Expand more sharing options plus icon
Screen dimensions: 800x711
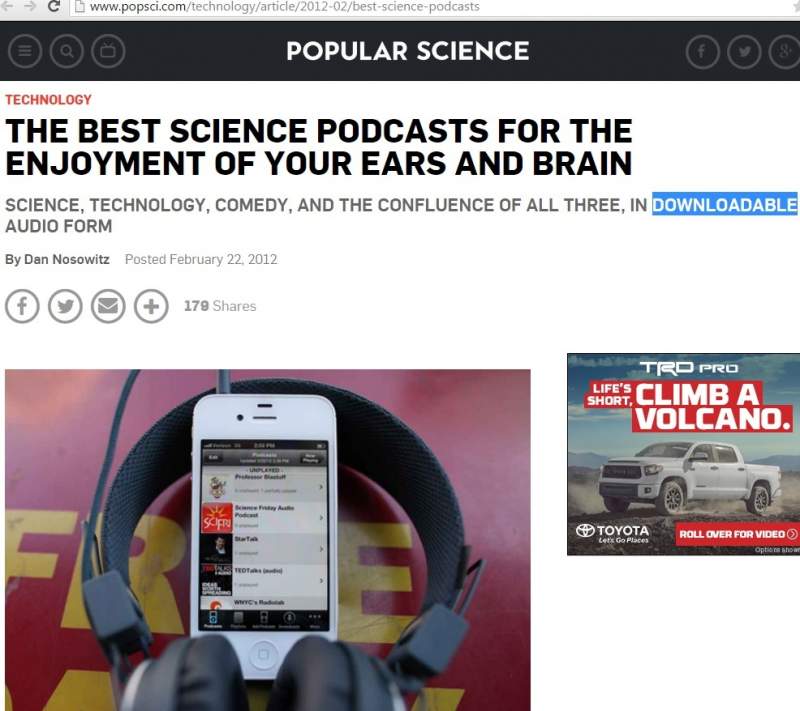click(x=151, y=306)
